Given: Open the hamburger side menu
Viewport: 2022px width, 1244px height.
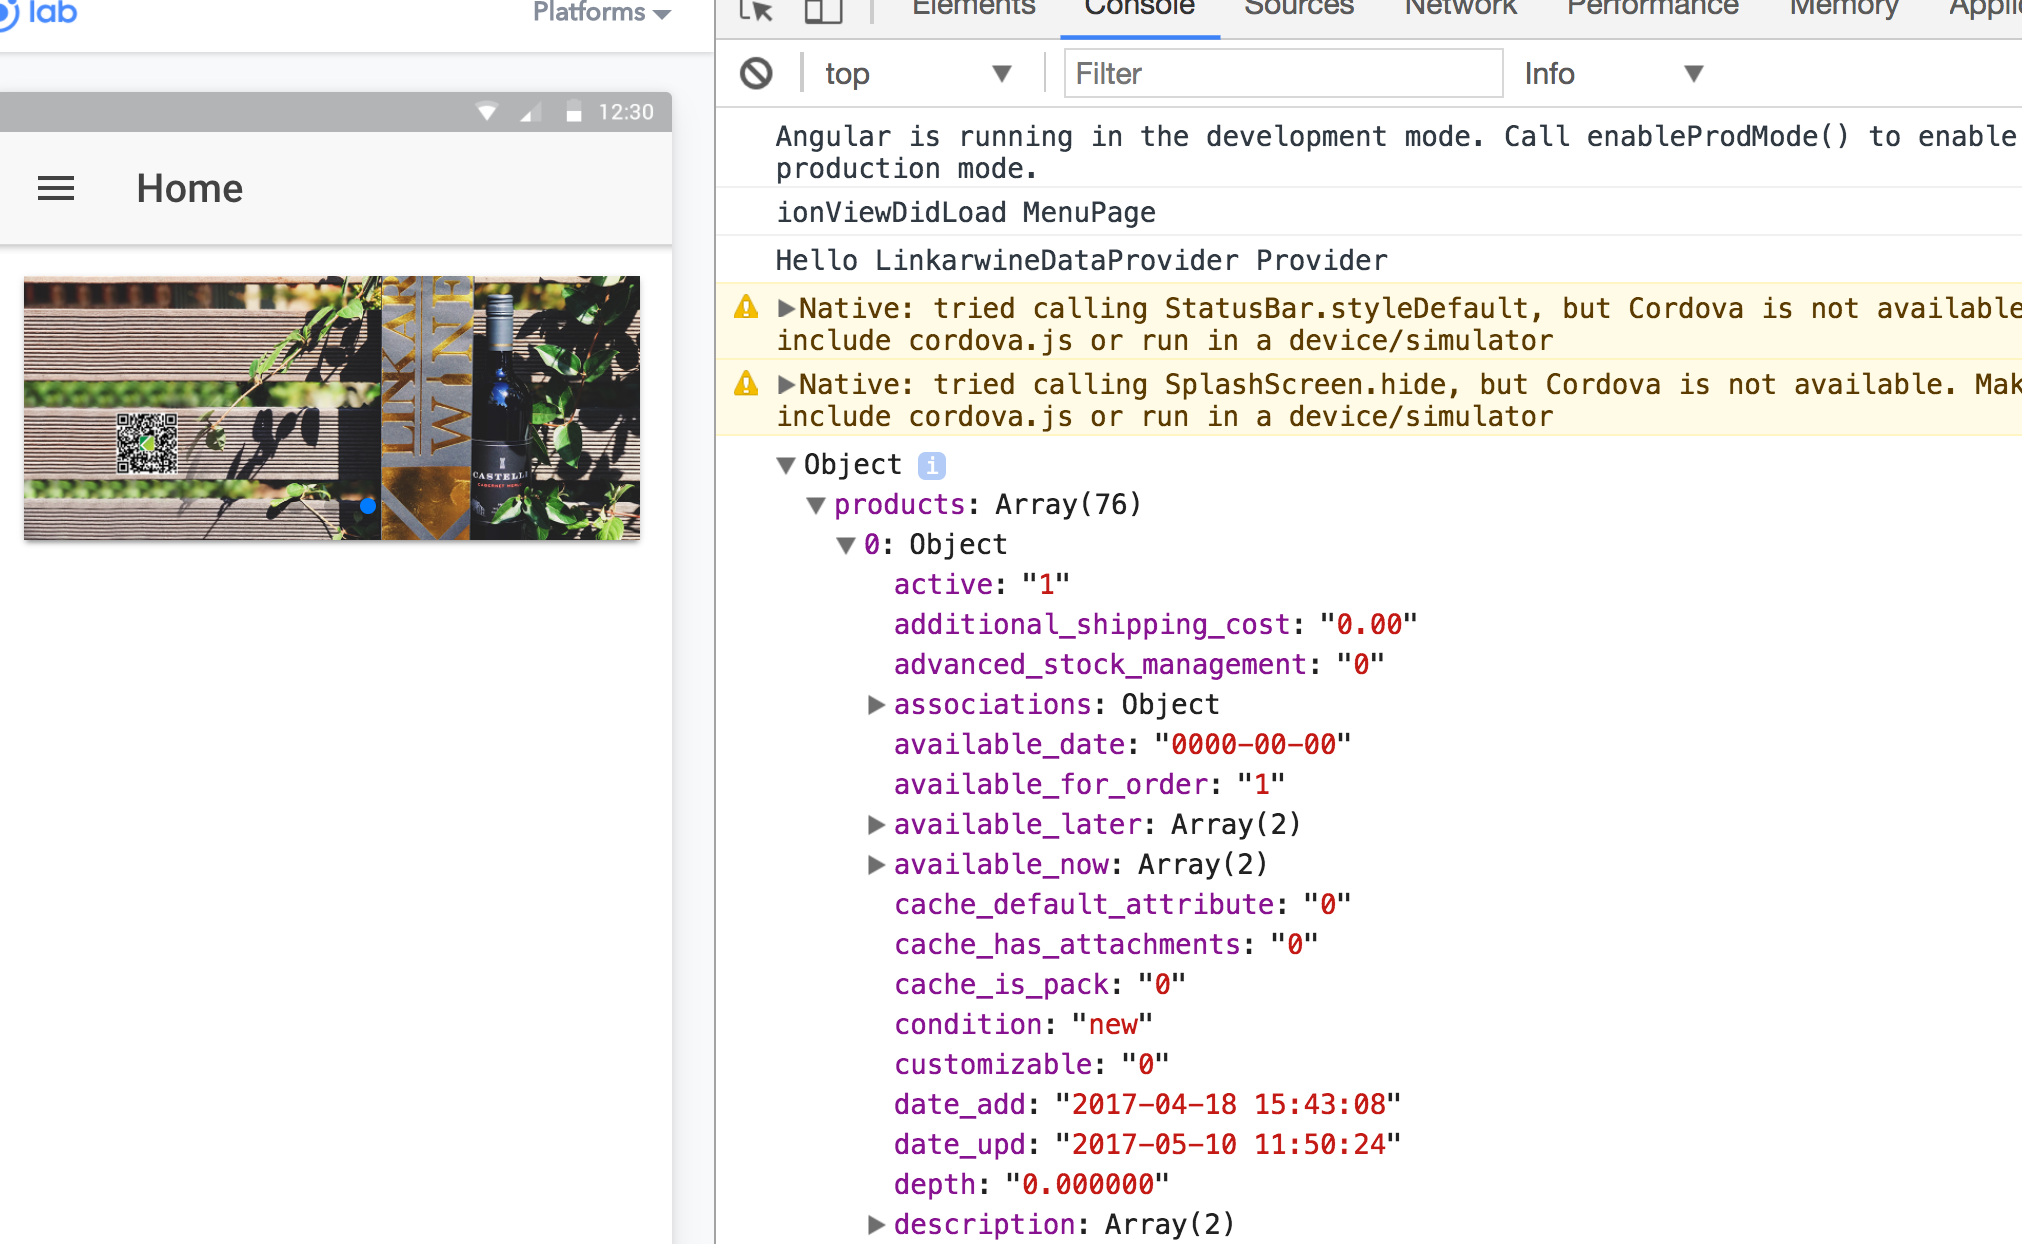Looking at the screenshot, I should pos(56,188).
